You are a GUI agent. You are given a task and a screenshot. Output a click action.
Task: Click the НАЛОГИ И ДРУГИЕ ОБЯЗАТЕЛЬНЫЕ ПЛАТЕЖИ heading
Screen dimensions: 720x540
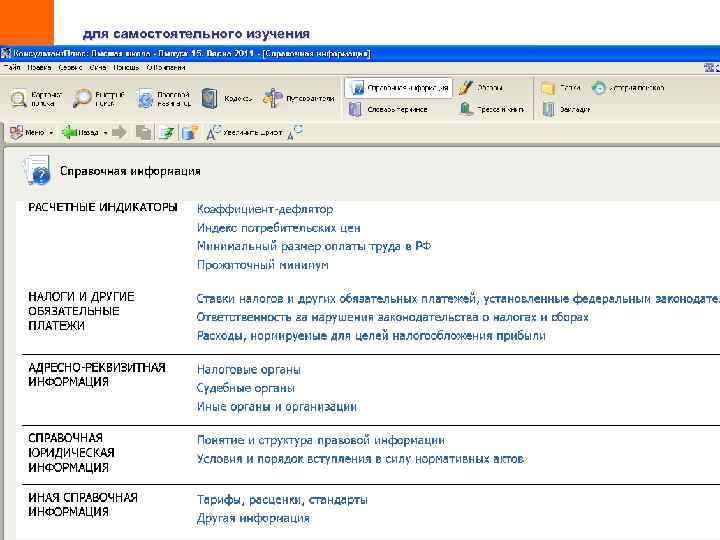pos(81,311)
